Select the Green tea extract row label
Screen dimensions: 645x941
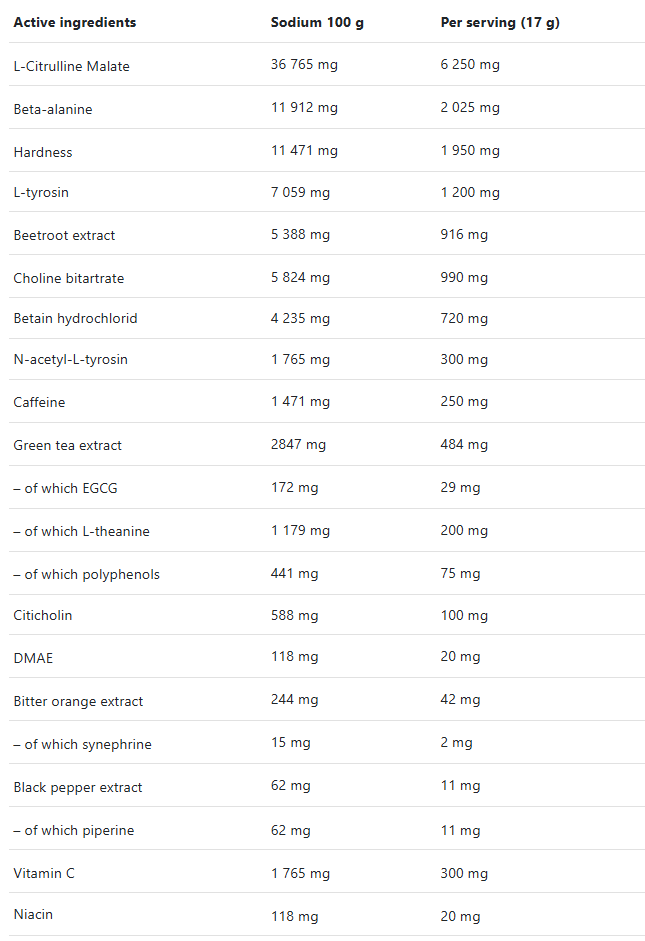(x=67, y=445)
